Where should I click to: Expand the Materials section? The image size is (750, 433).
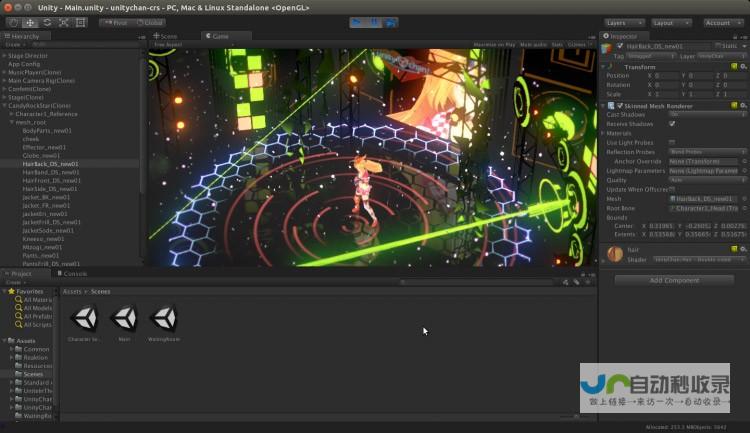tap(603, 133)
